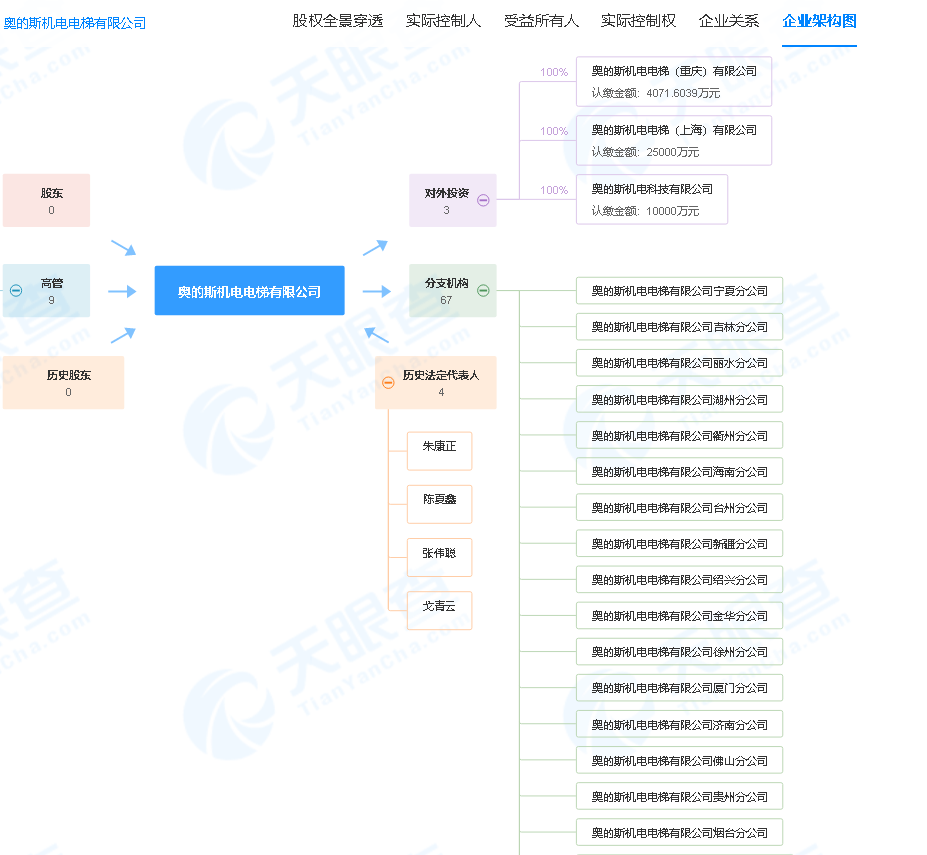Select the 丽水分公司 branch node
927x855 pixels.
point(679,363)
